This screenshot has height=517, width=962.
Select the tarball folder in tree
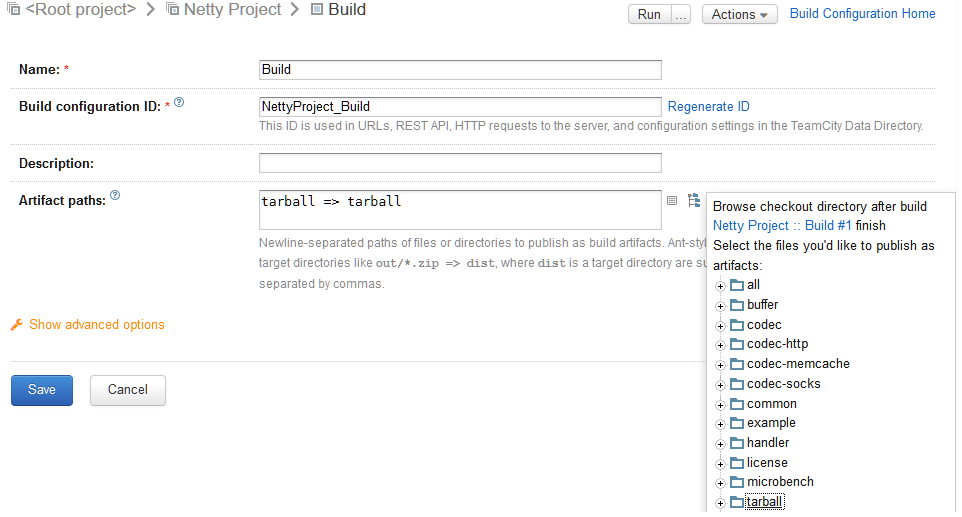tap(764, 502)
